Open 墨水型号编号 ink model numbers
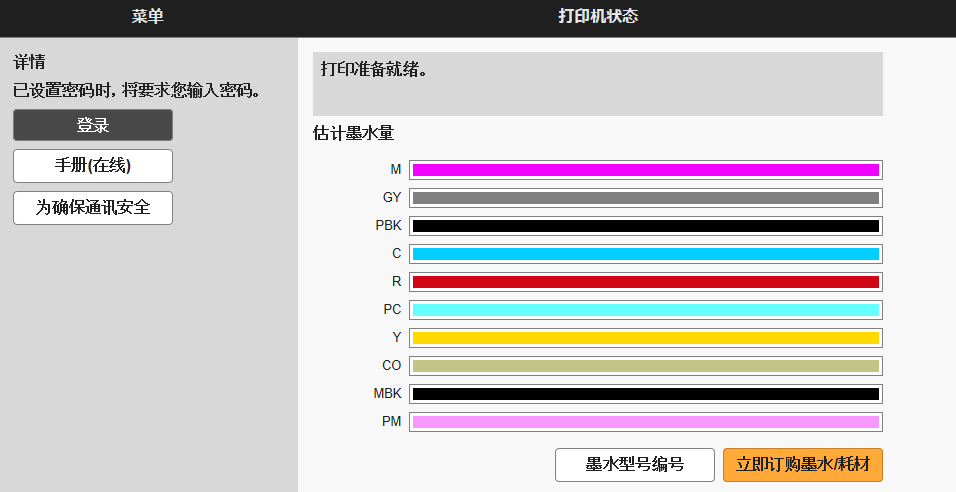956x492 pixels. click(635, 465)
